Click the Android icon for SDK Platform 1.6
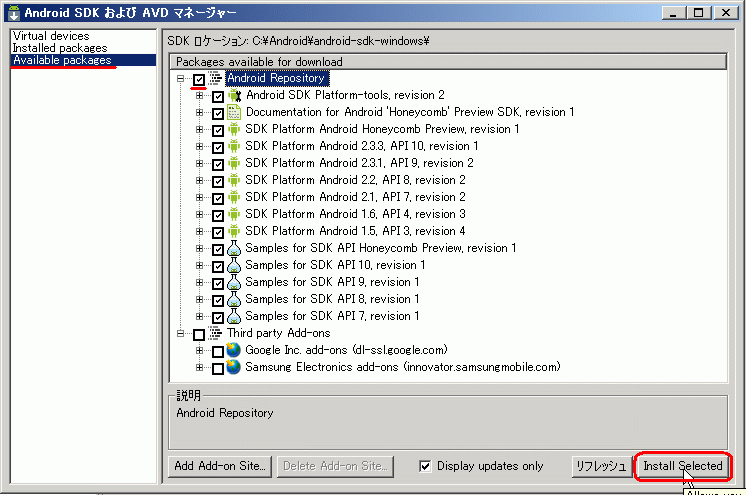 point(234,215)
